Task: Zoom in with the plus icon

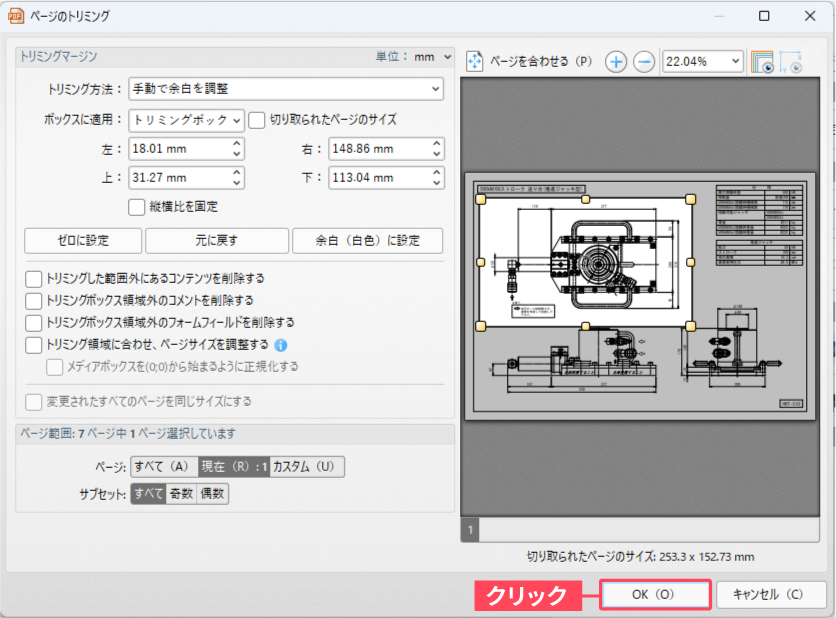Action: 616,62
